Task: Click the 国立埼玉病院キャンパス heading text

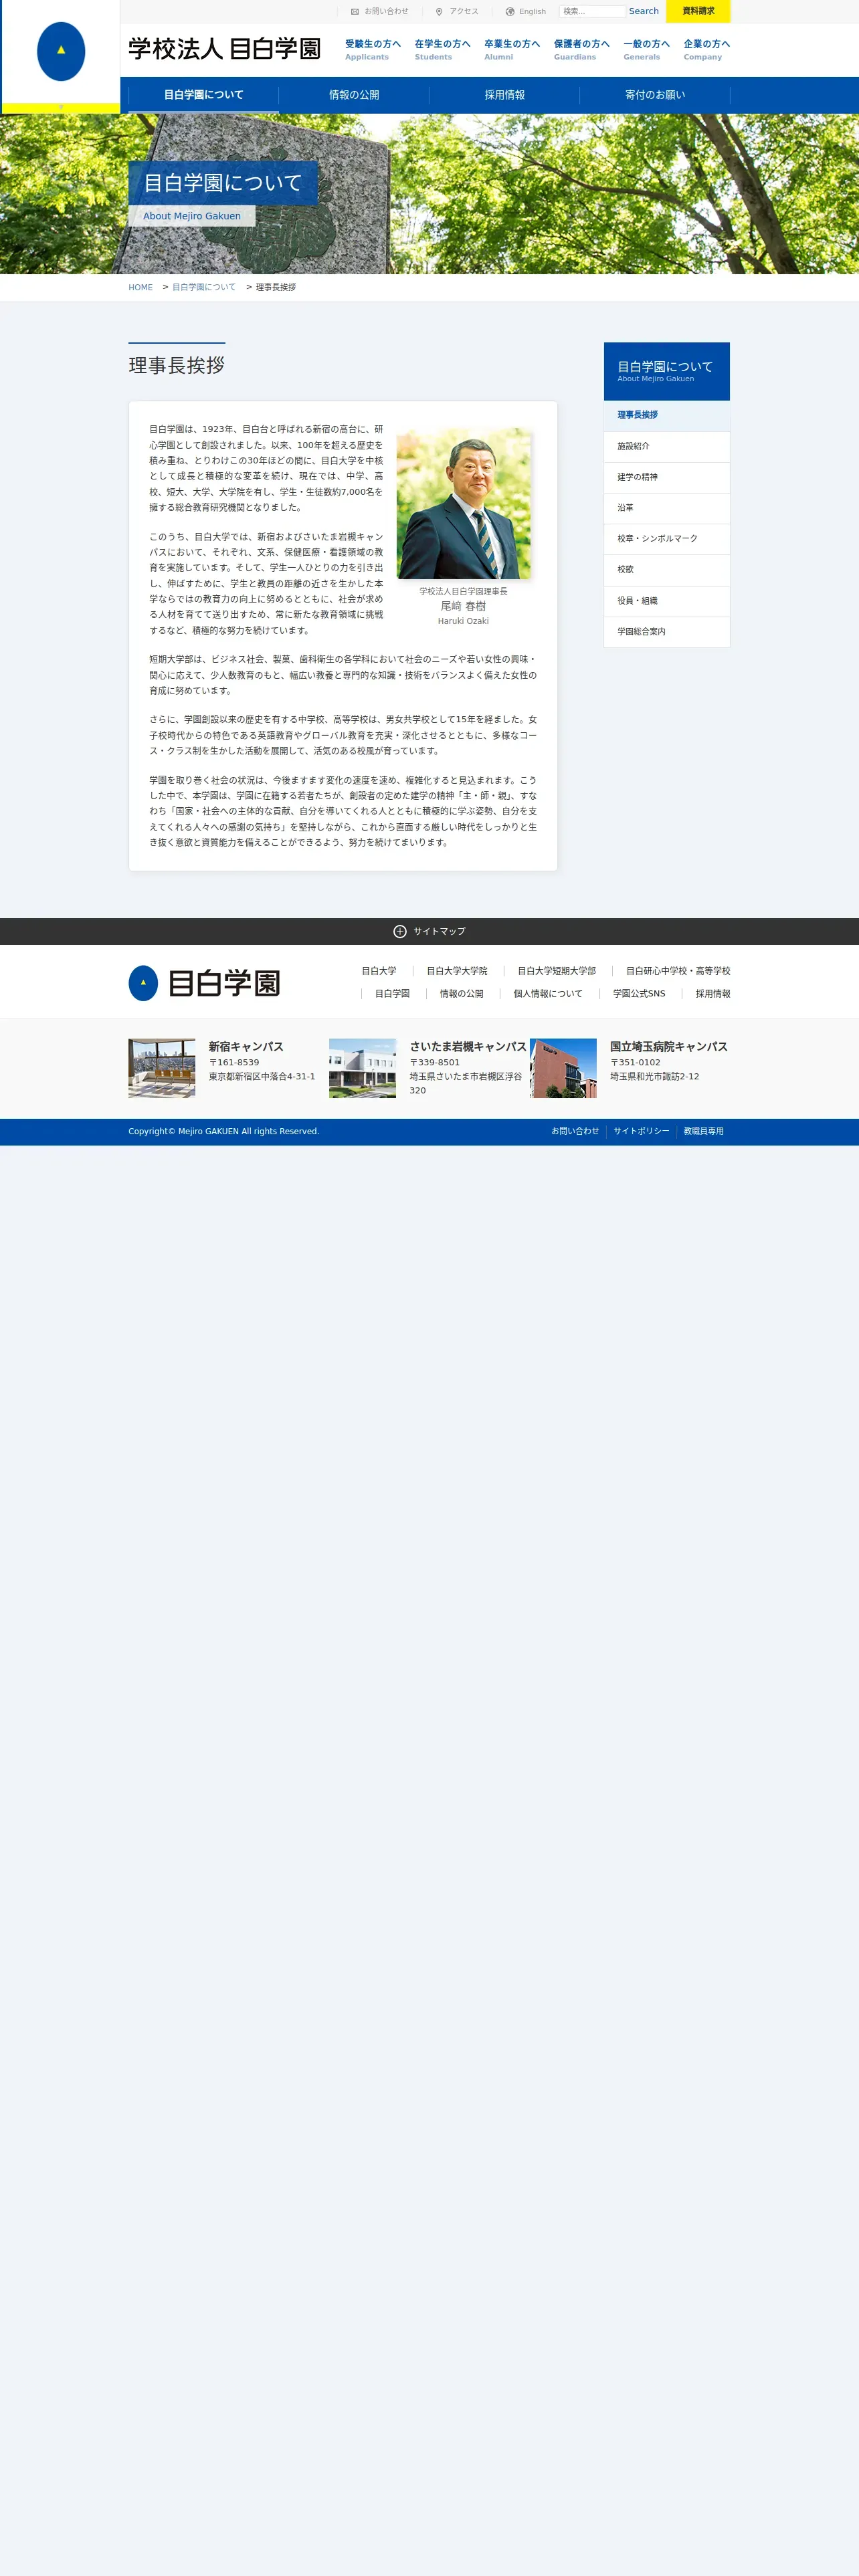Action: pyautogui.click(x=669, y=1046)
